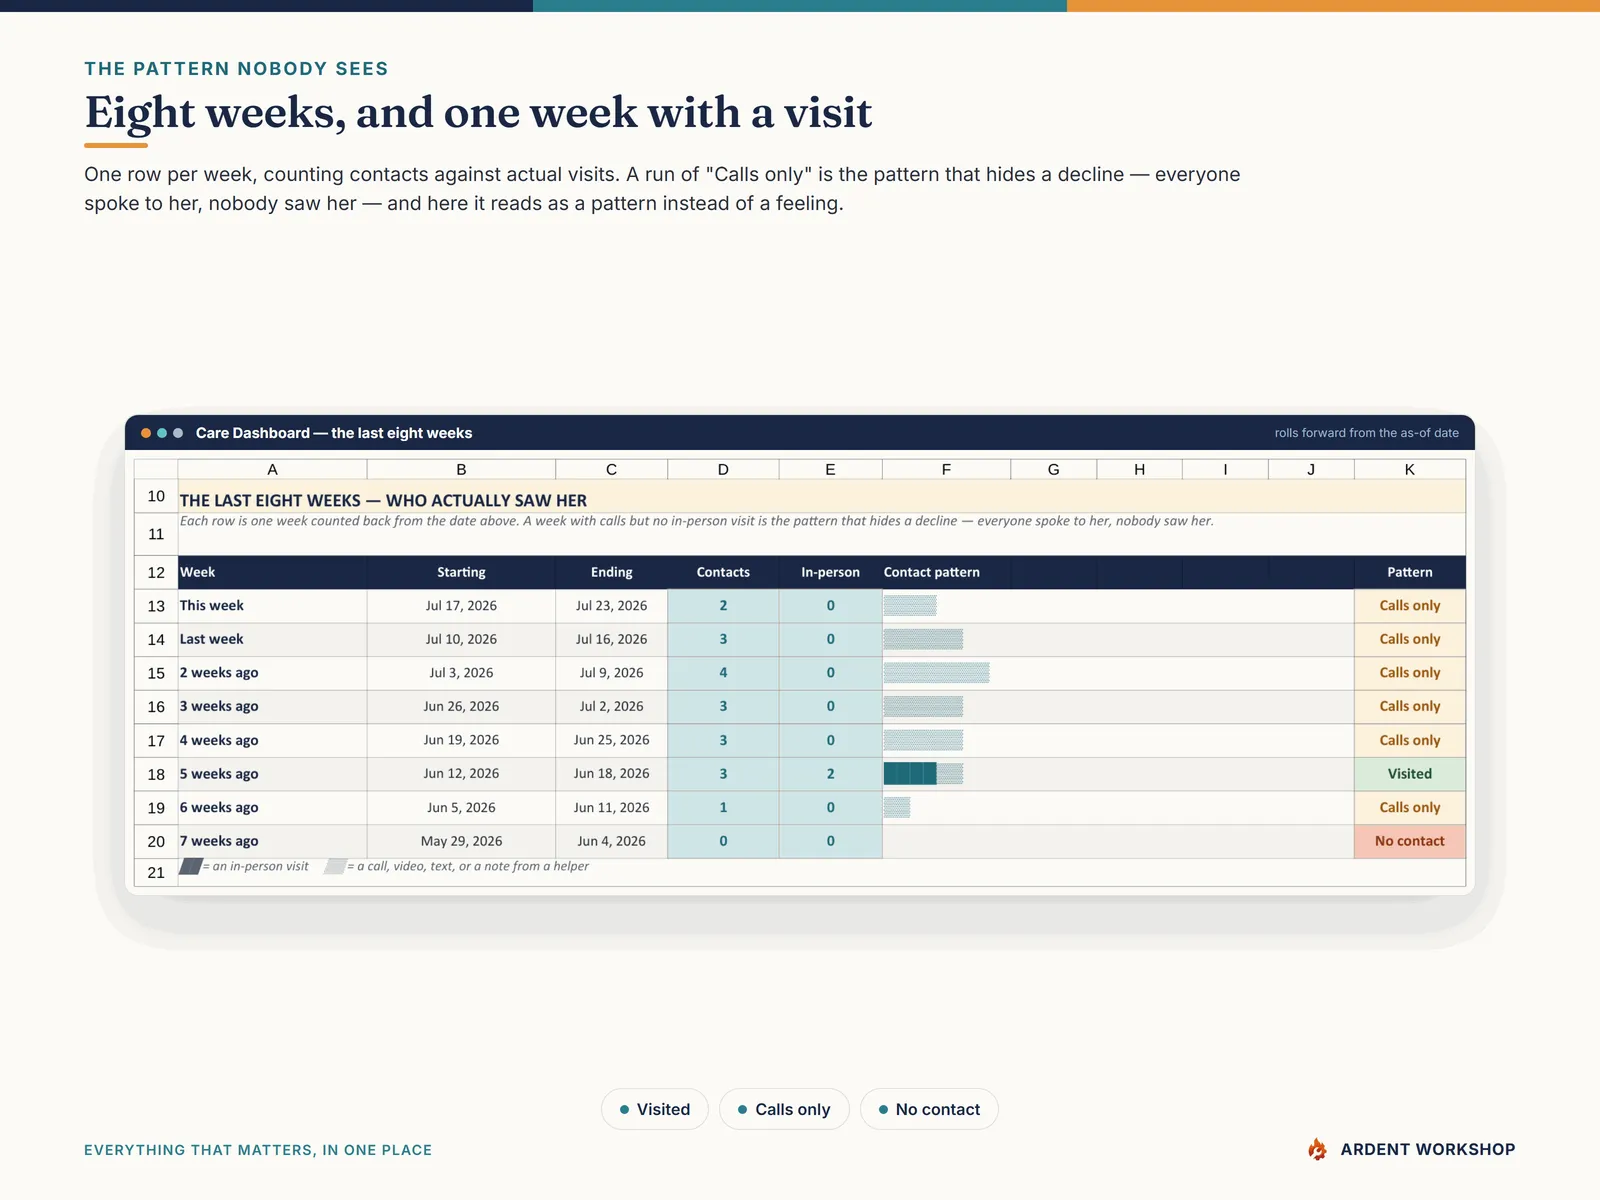Viewport: 1600px width, 1200px height.
Task: Select column K header
Action: pyautogui.click(x=1410, y=469)
